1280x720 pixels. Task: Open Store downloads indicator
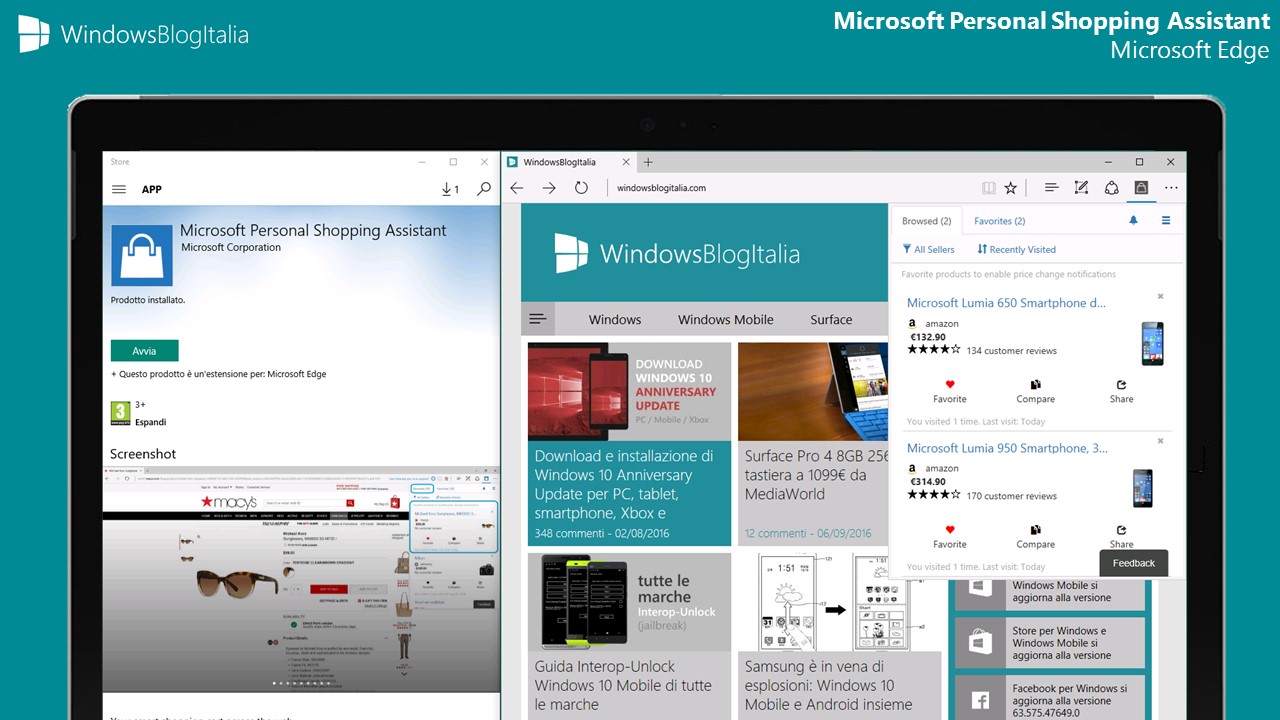[x=450, y=189]
